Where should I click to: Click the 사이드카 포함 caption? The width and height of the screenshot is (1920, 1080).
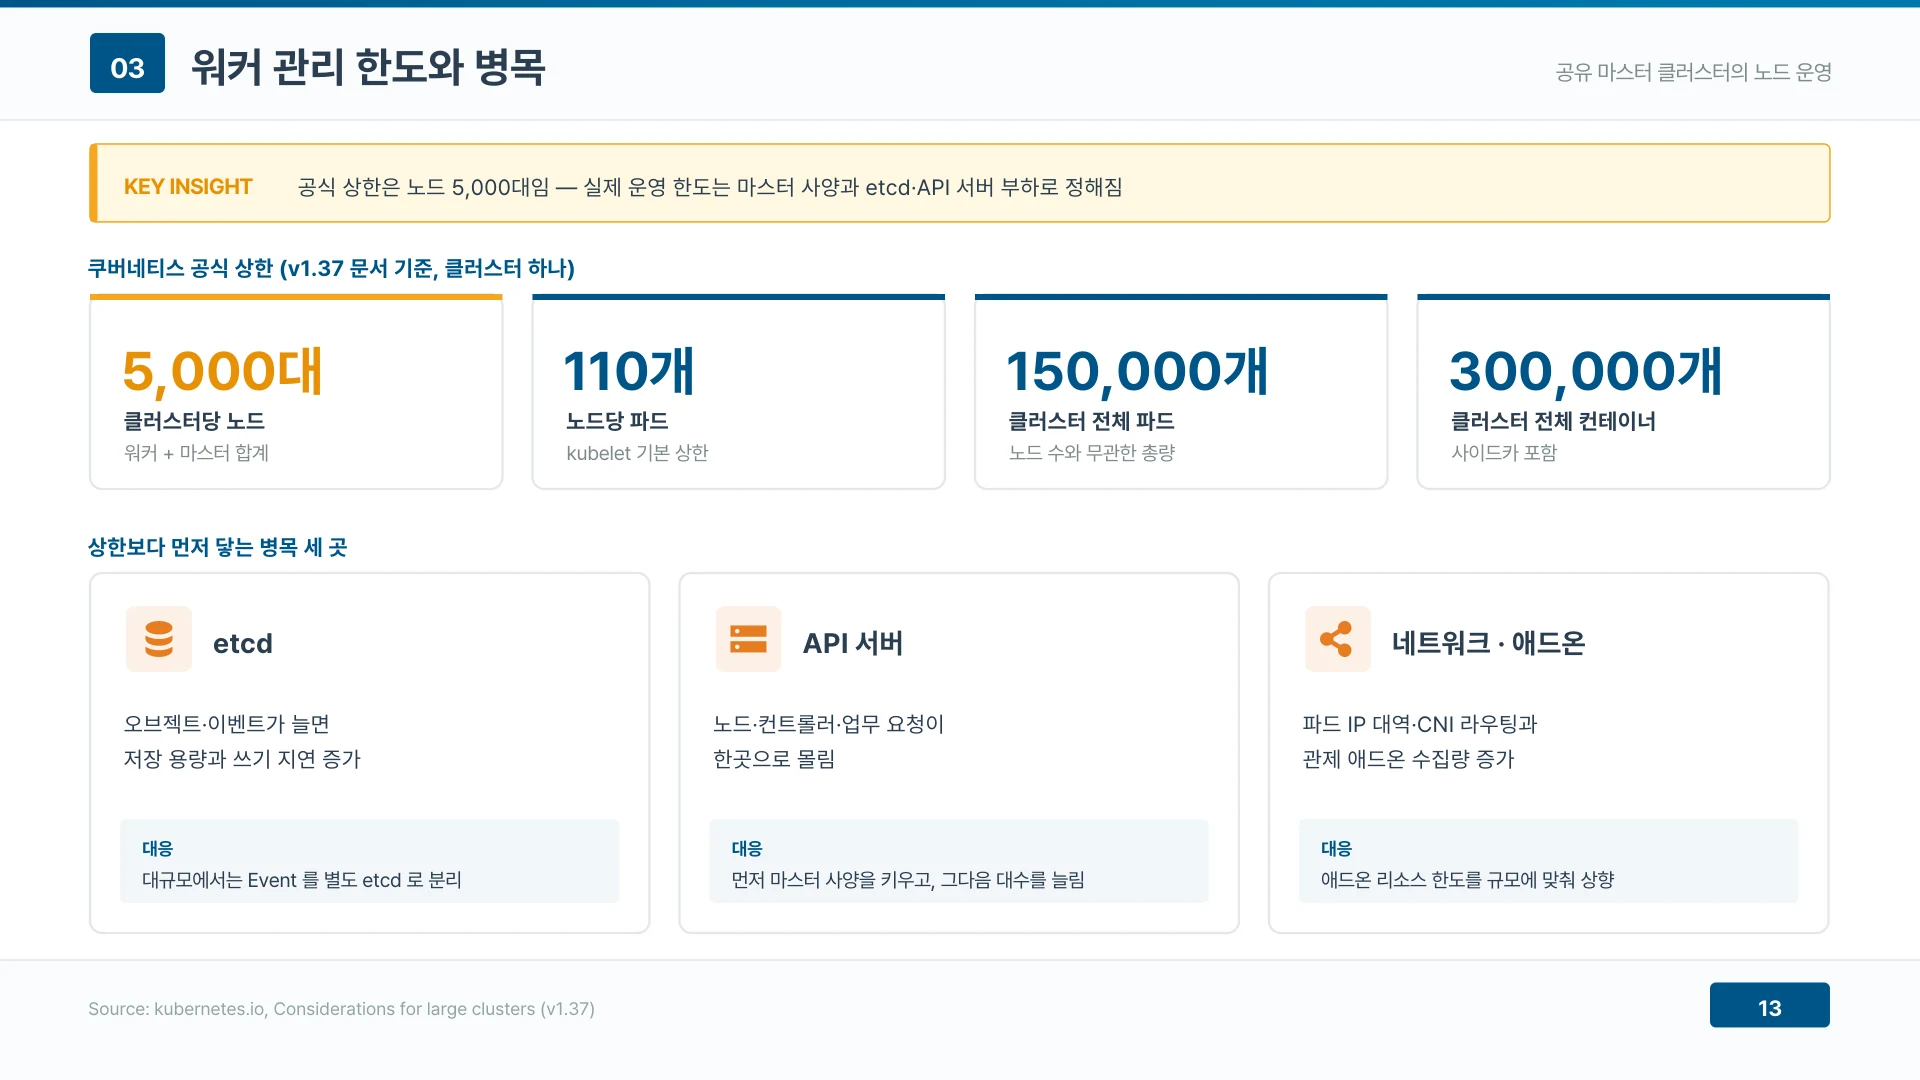click(x=1504, y=453)
